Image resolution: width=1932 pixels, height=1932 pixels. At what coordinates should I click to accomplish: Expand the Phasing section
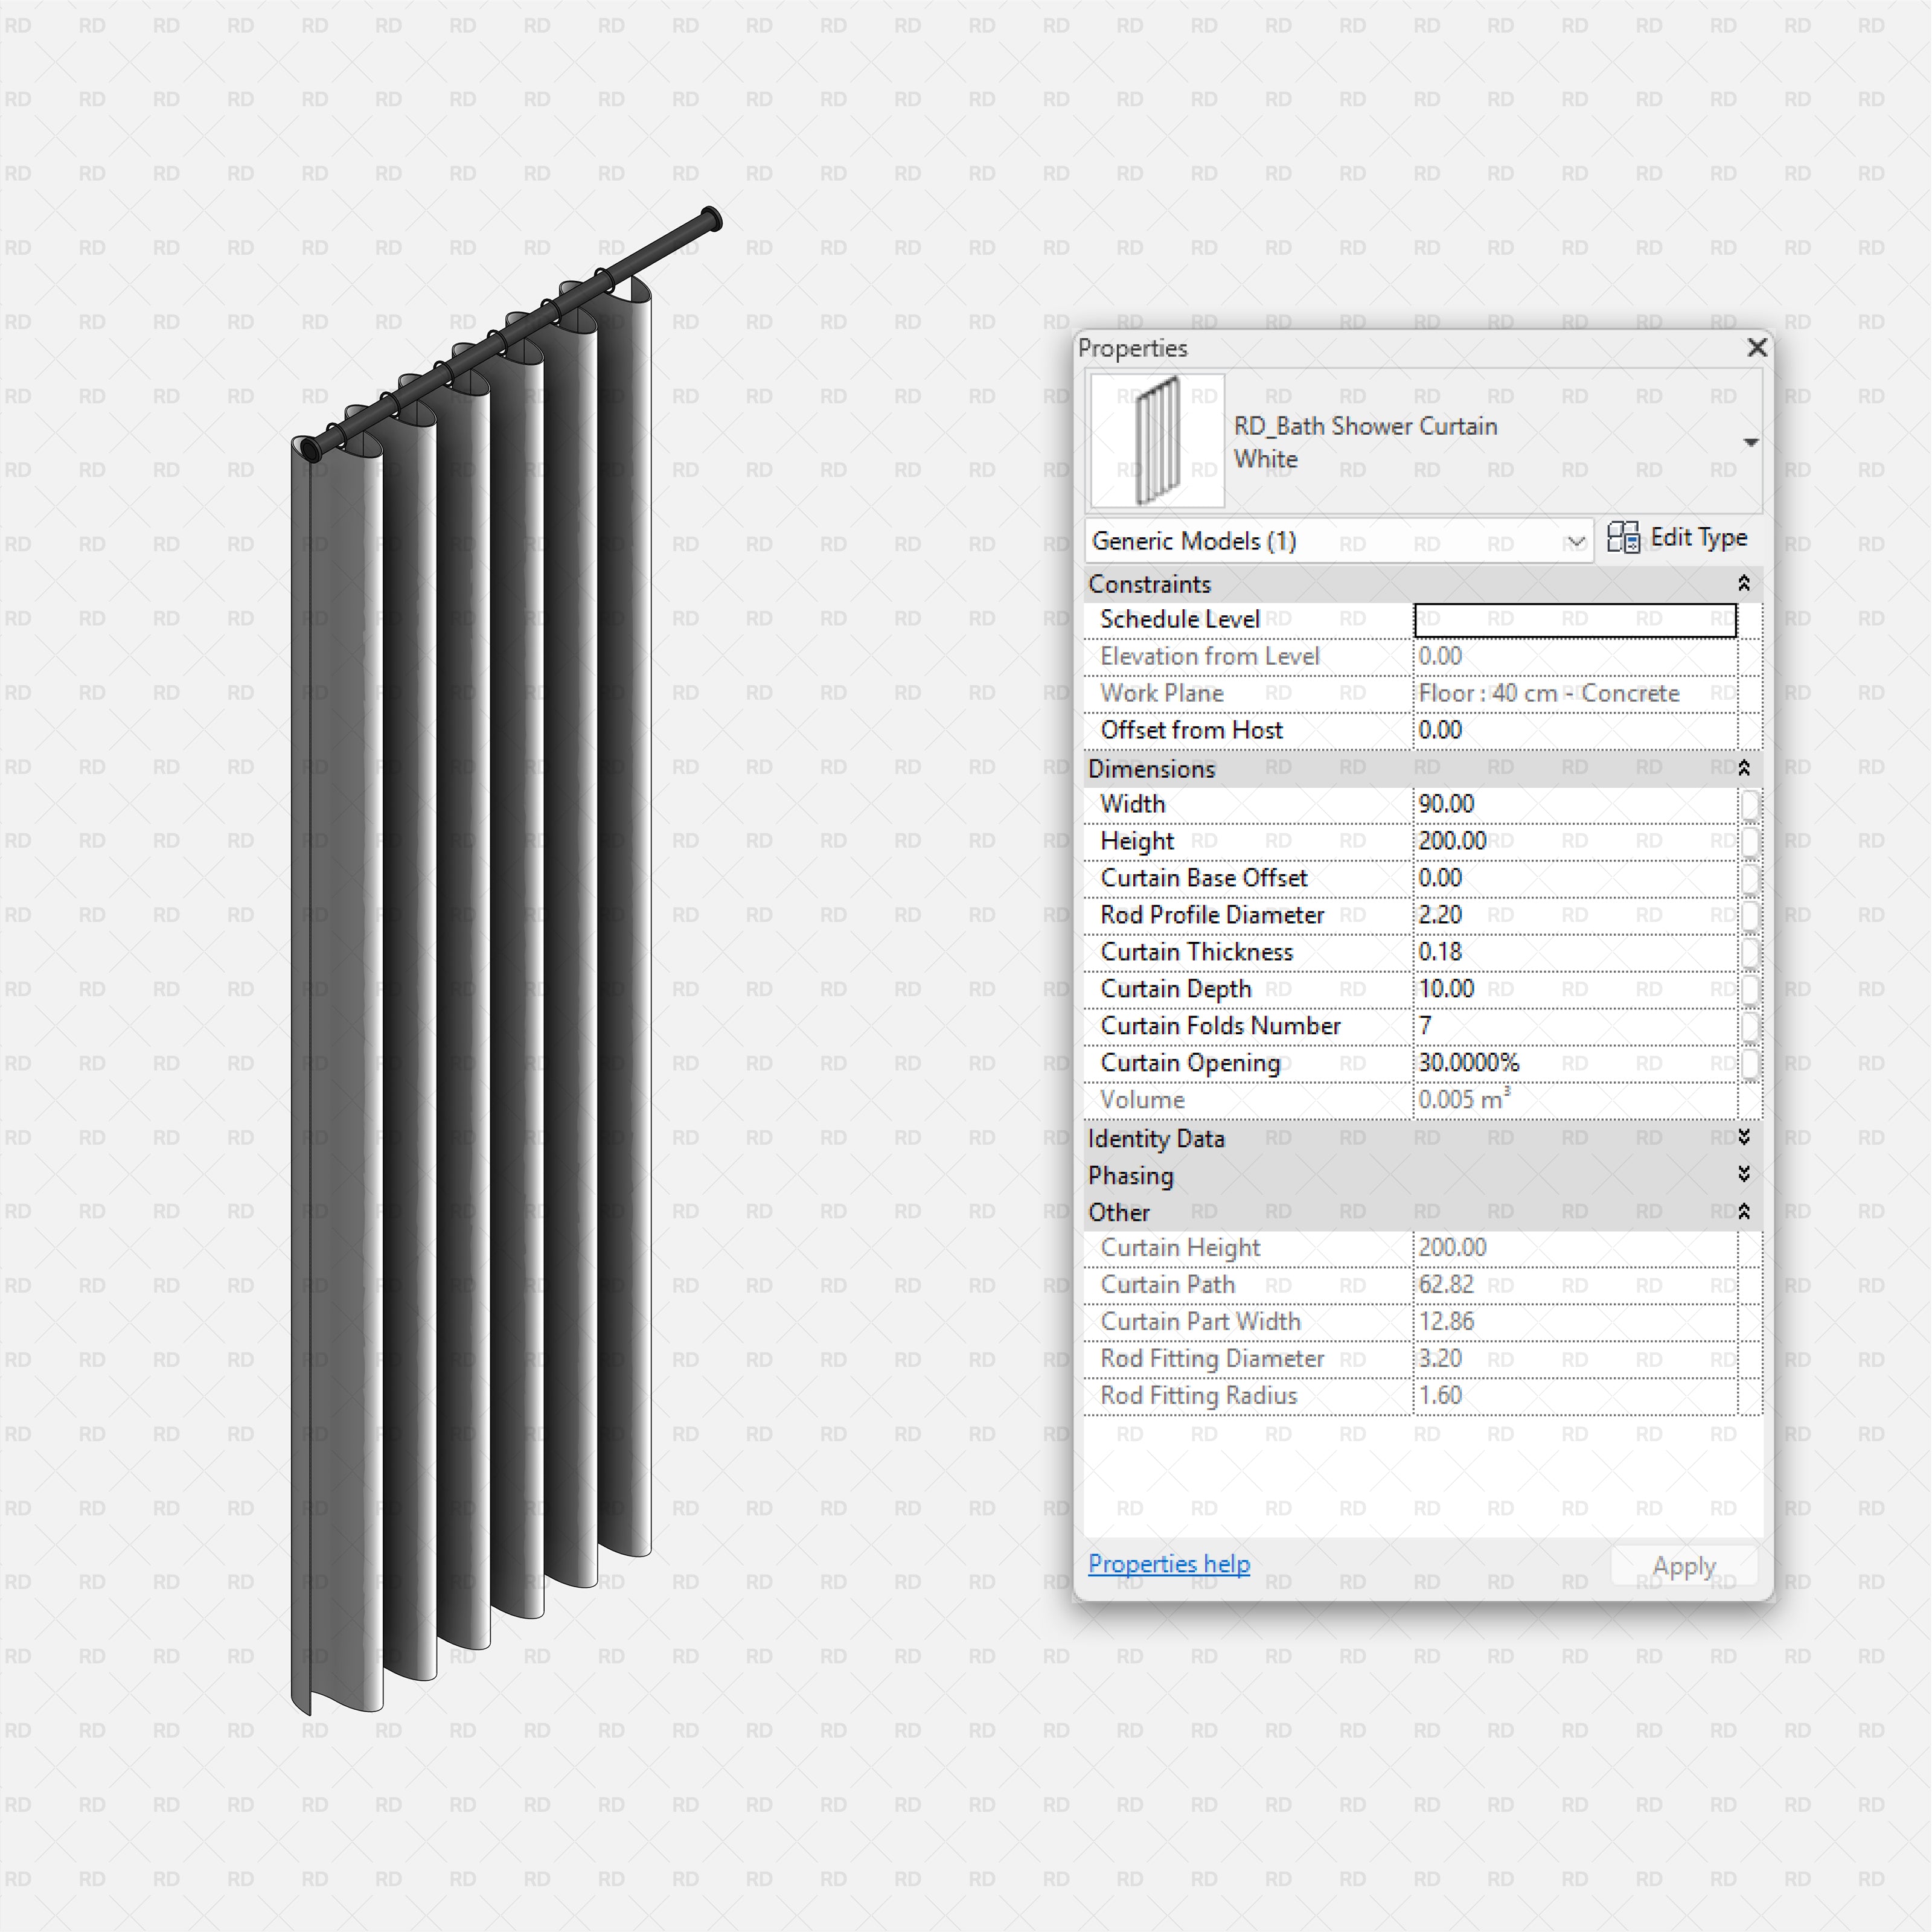[x=1743, y=1175]
